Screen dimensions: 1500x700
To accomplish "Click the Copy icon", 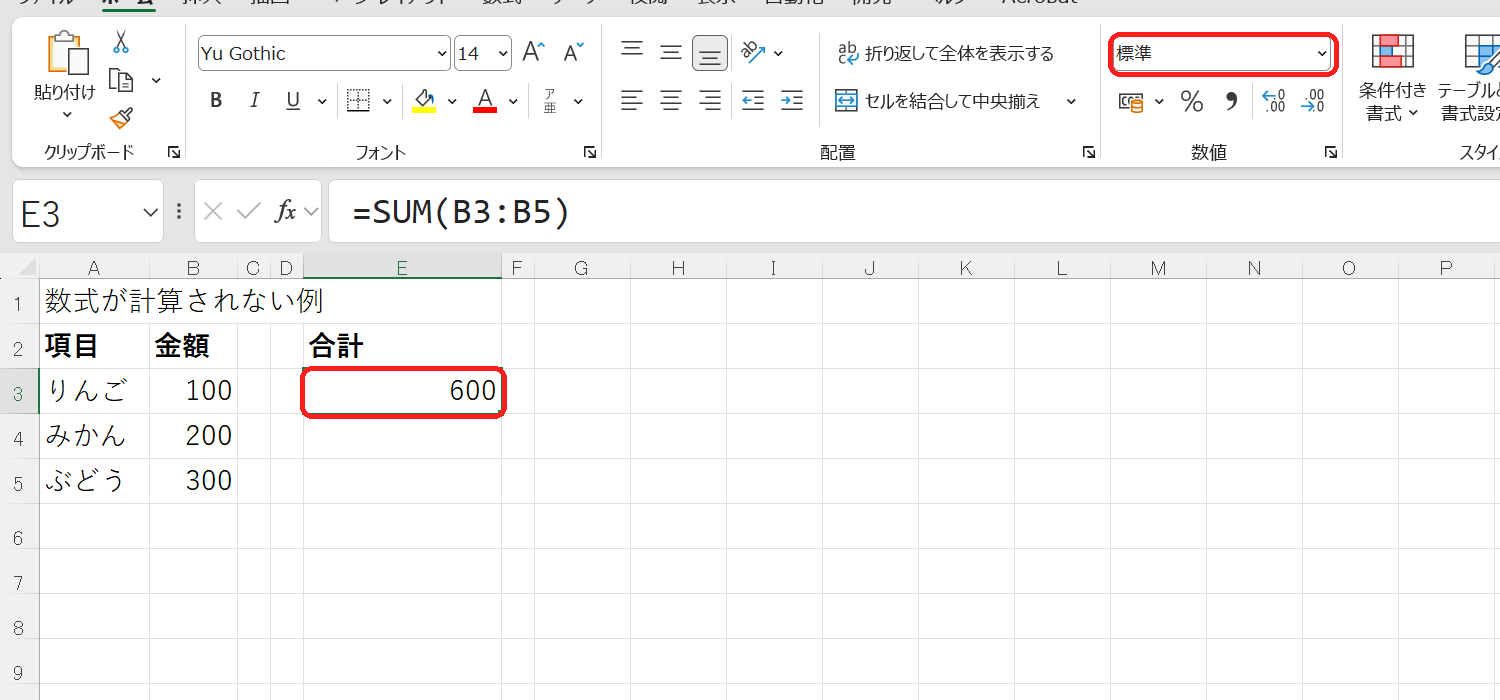I will 121,80.
